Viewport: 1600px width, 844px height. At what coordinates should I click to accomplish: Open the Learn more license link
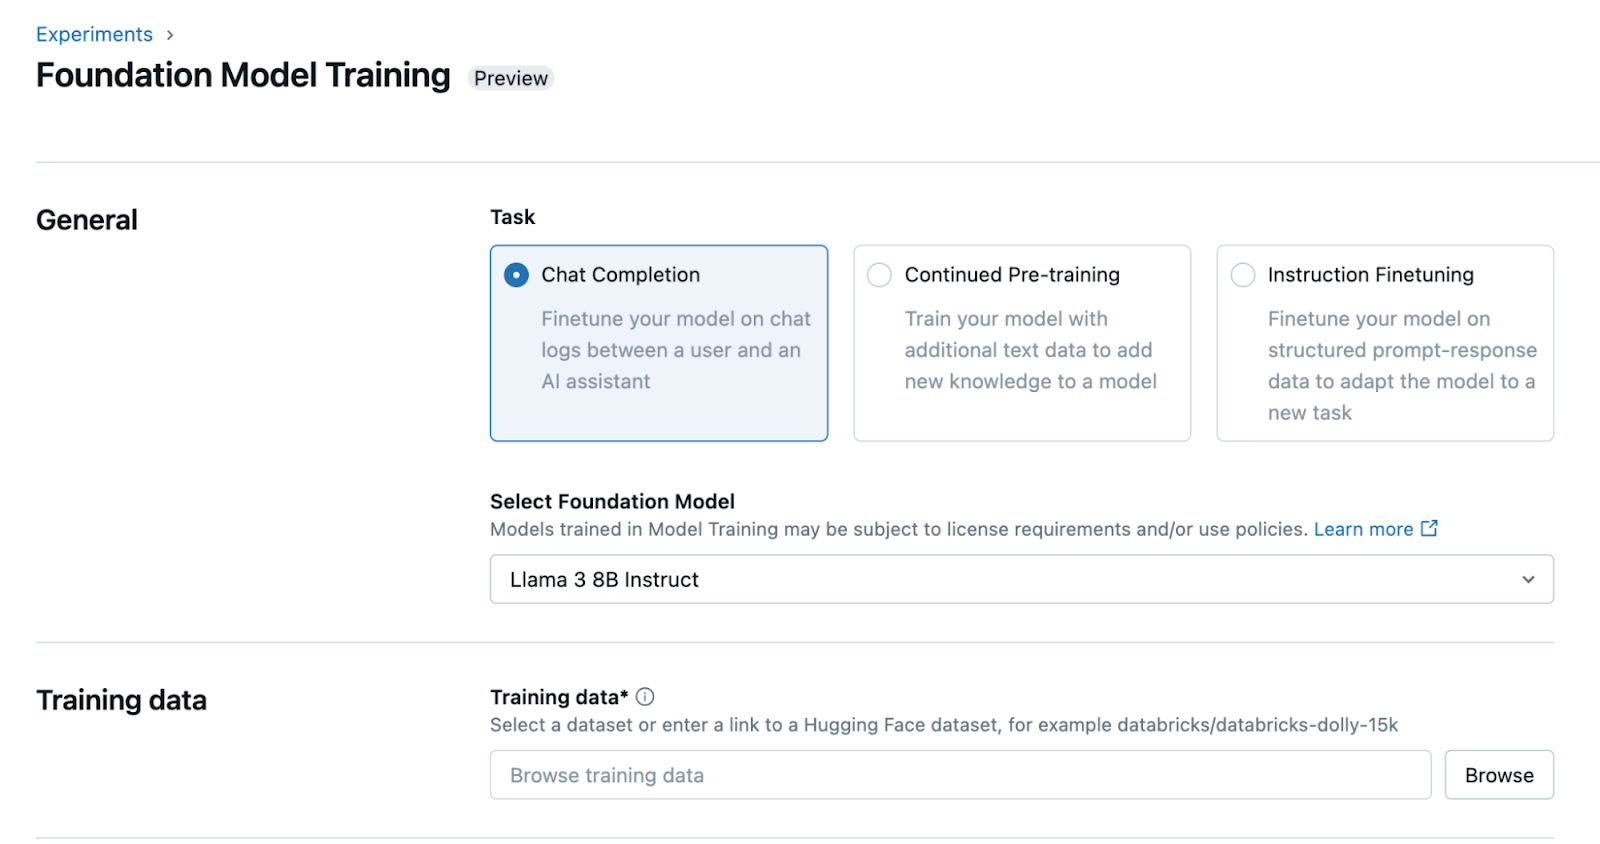(x=1366, y=529)
